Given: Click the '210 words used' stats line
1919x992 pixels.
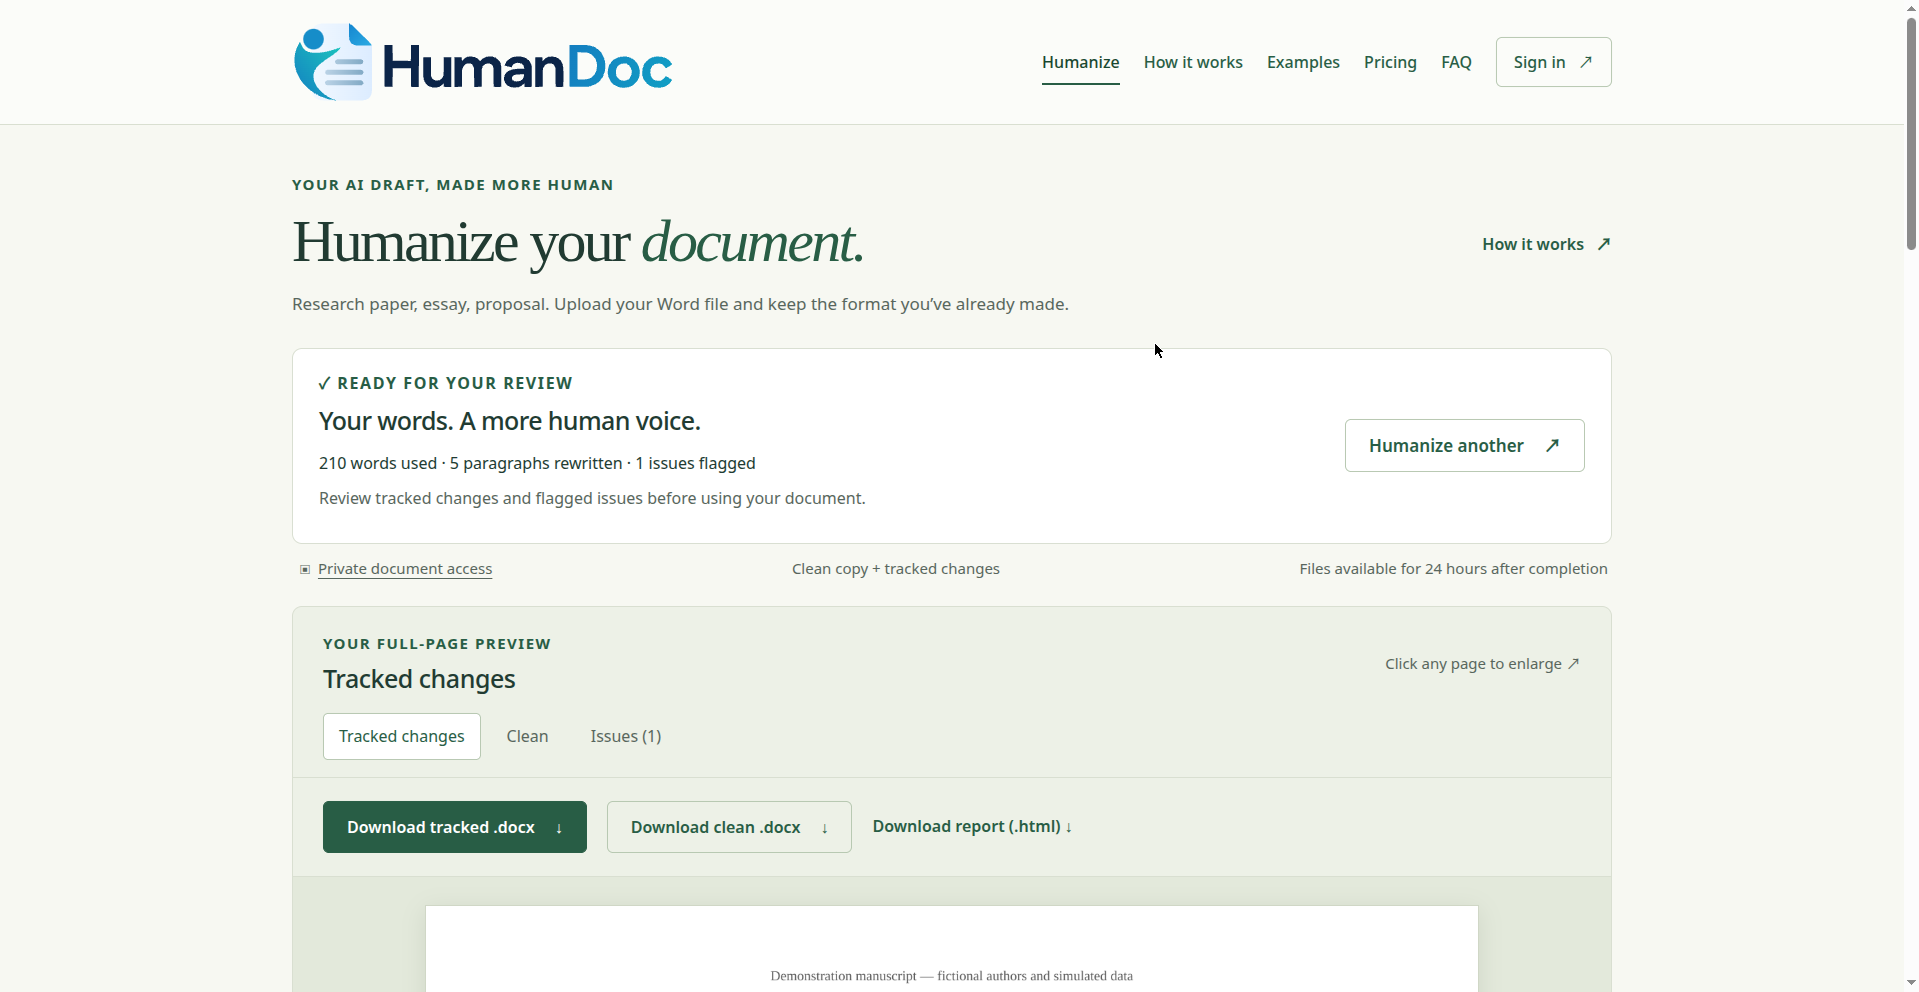Looking at the screenshot, I should [x=537, y=463].
